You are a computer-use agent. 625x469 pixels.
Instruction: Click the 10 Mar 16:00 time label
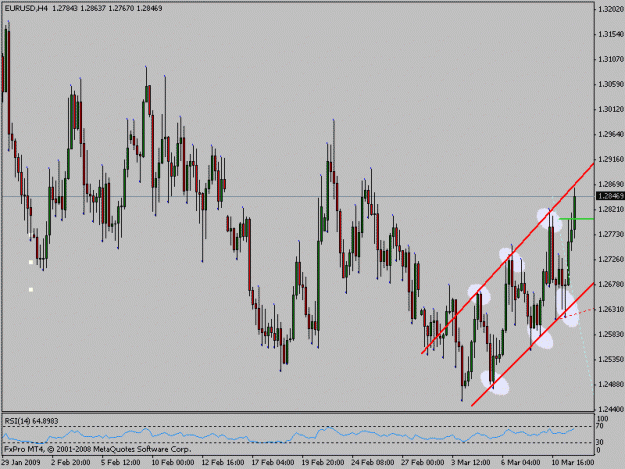point(573,463)
